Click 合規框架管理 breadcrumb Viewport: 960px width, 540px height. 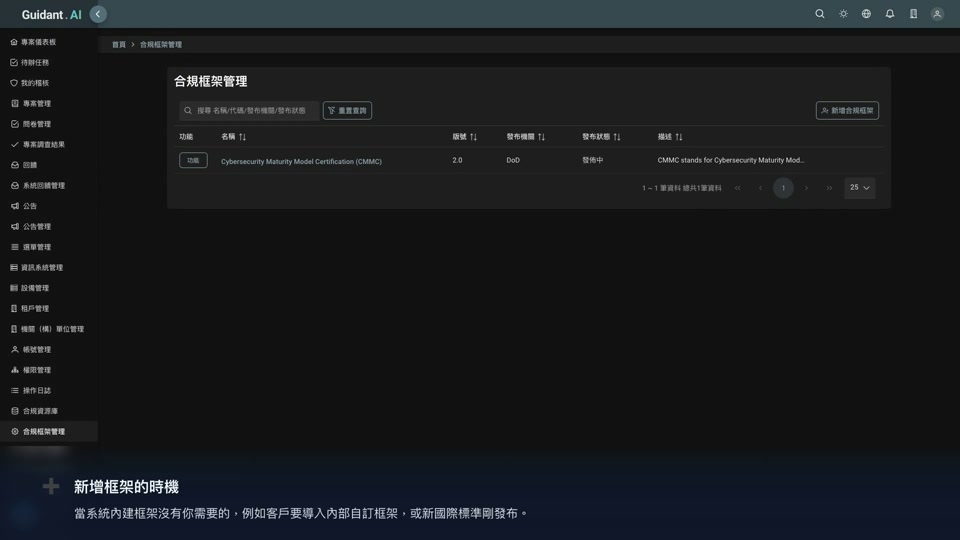[x=160, y=45]
